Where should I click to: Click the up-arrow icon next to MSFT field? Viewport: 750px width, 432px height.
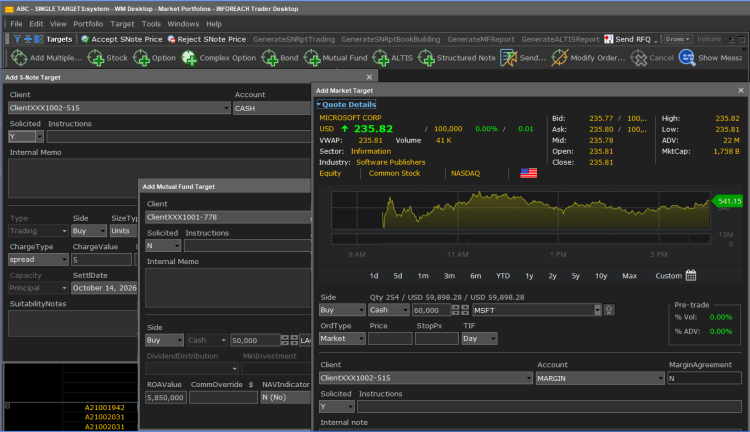[x=608, y=310]
